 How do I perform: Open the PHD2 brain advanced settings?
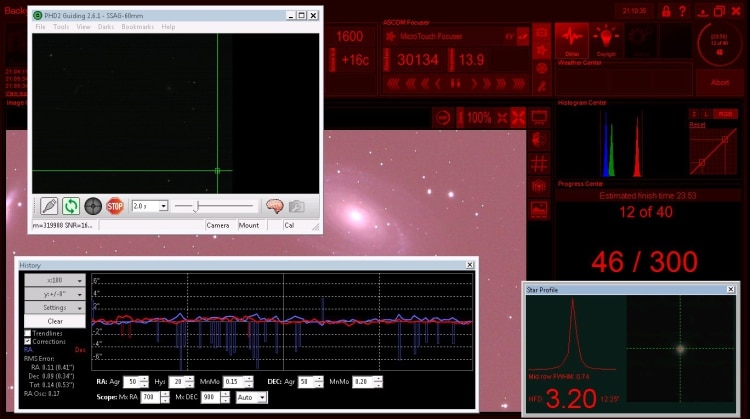[x=275, y=206]
